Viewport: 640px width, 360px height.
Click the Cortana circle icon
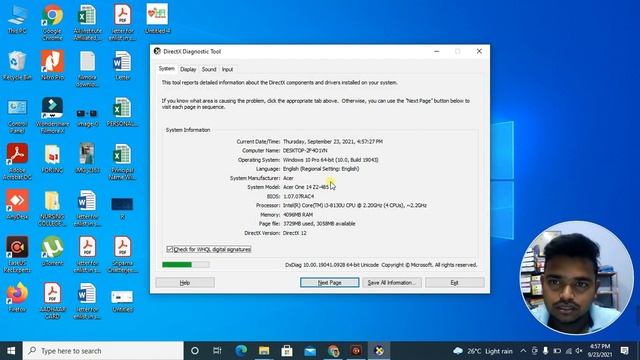point(195,351)
